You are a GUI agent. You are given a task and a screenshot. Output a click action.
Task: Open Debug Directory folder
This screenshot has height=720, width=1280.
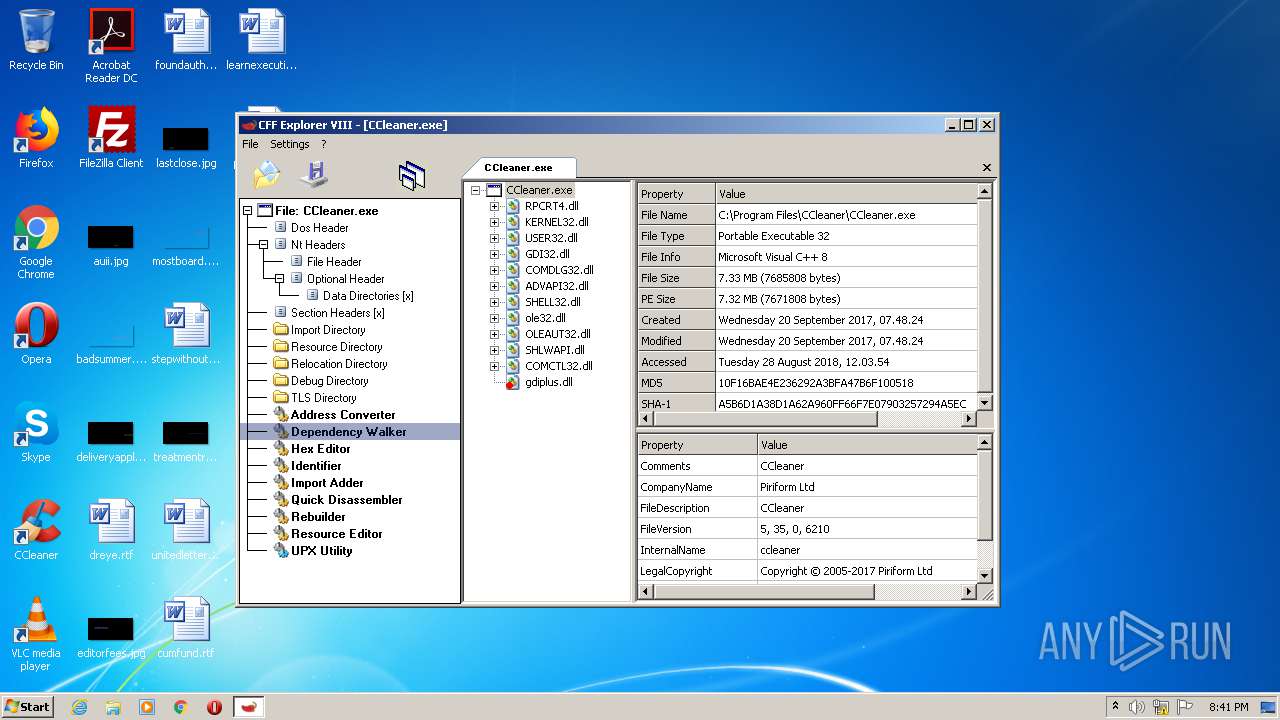click(x=329, y=381)
